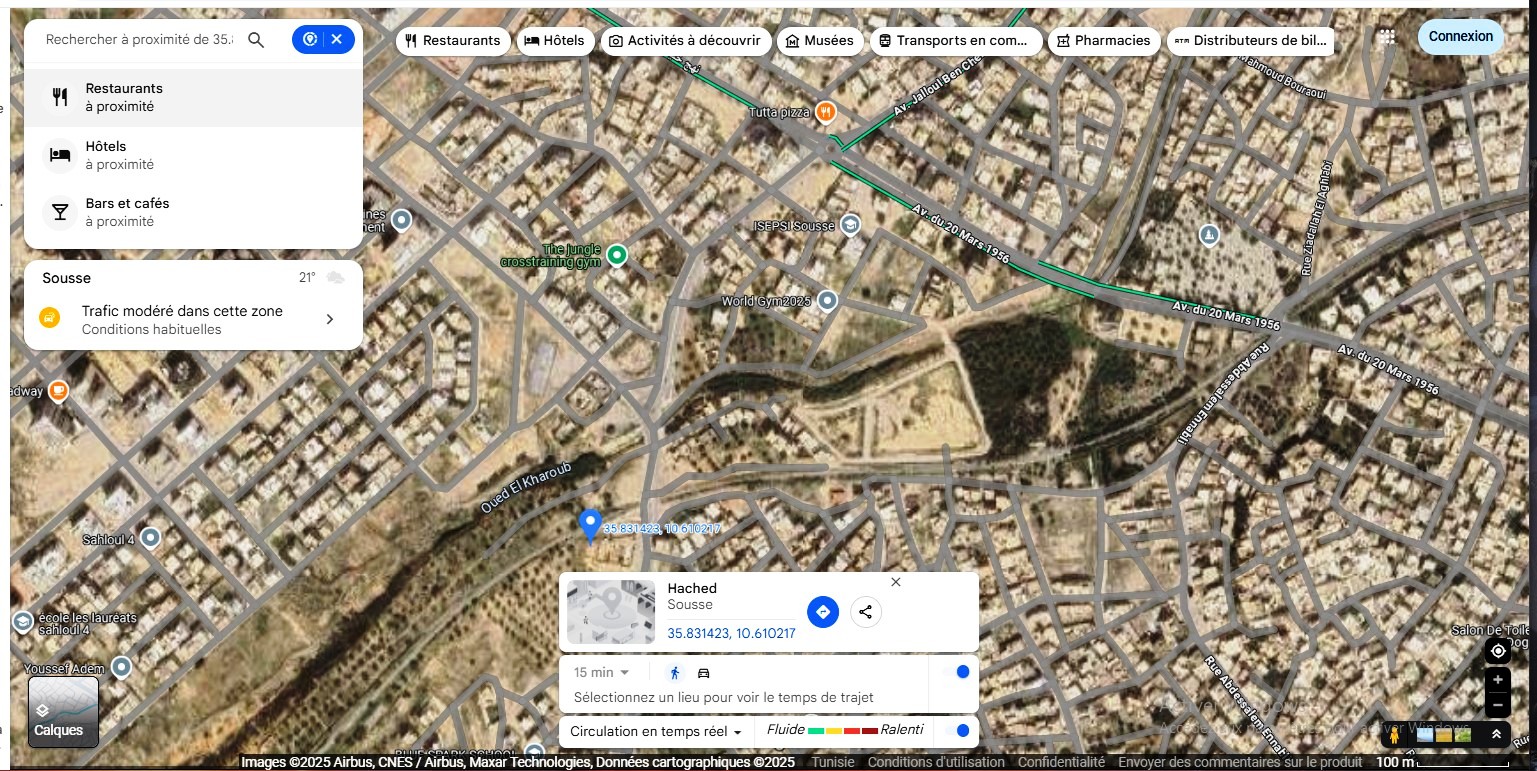Share the Hached location
The image size is (1537, 771).
tap(866, 612)
